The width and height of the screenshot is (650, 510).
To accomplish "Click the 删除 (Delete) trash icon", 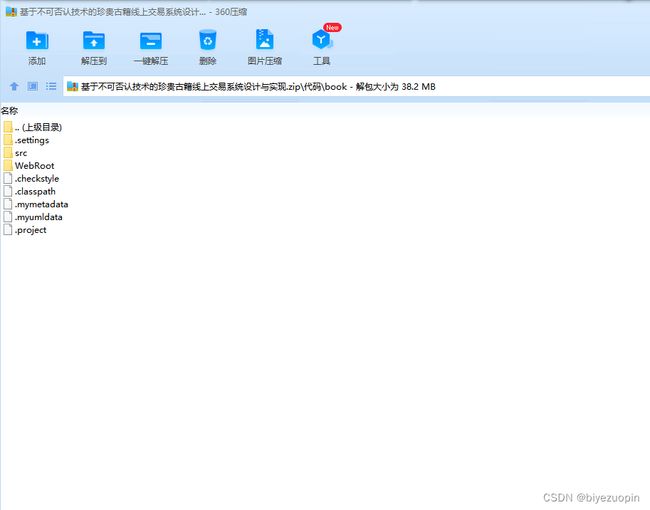I will pos(207,40).
